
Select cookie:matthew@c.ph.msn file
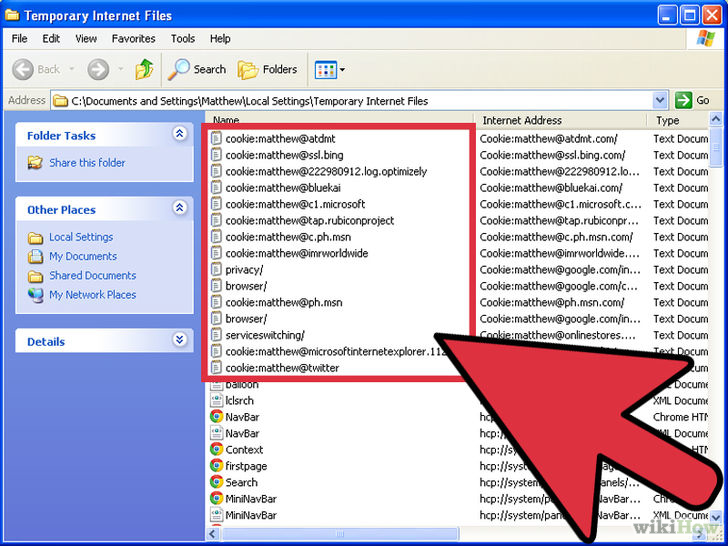288,237
